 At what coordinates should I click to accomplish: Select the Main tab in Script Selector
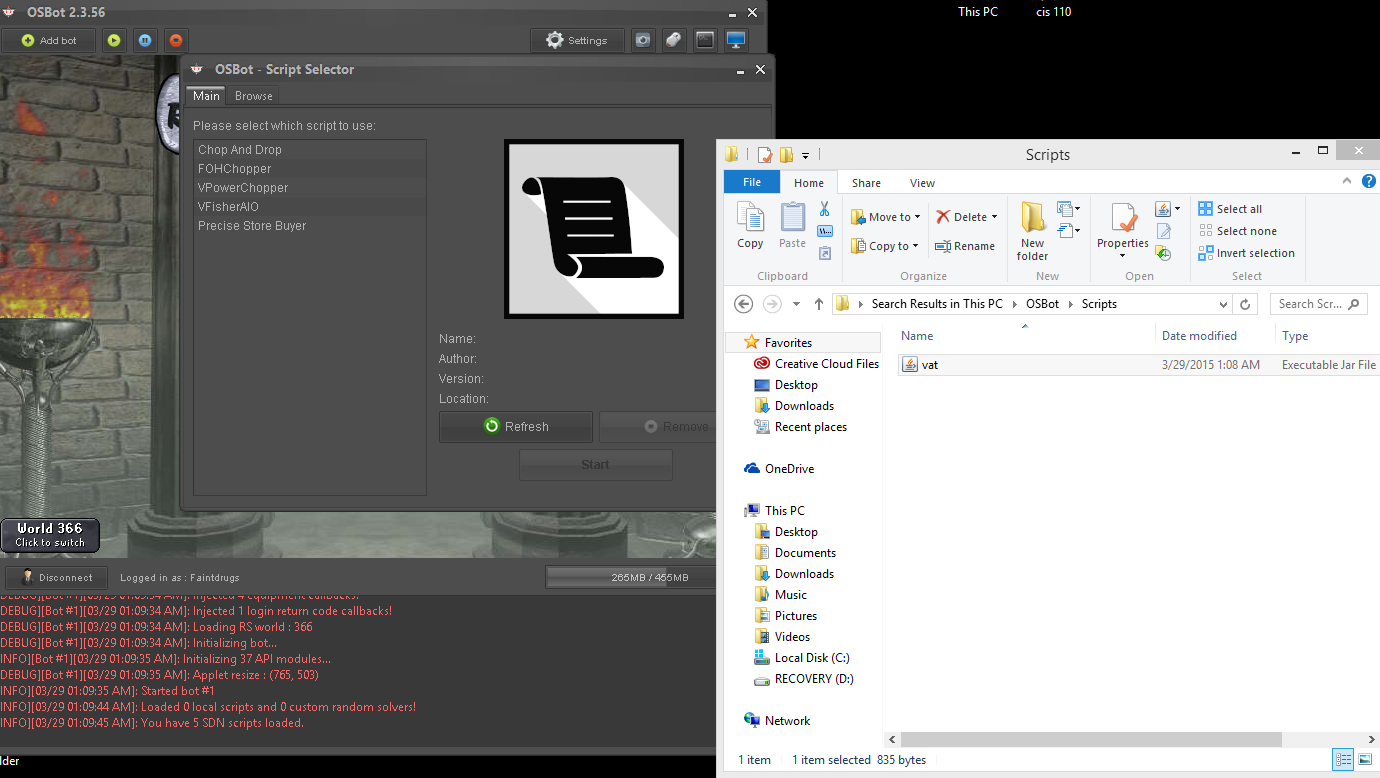pyautogui.click(x=207, y=96)
